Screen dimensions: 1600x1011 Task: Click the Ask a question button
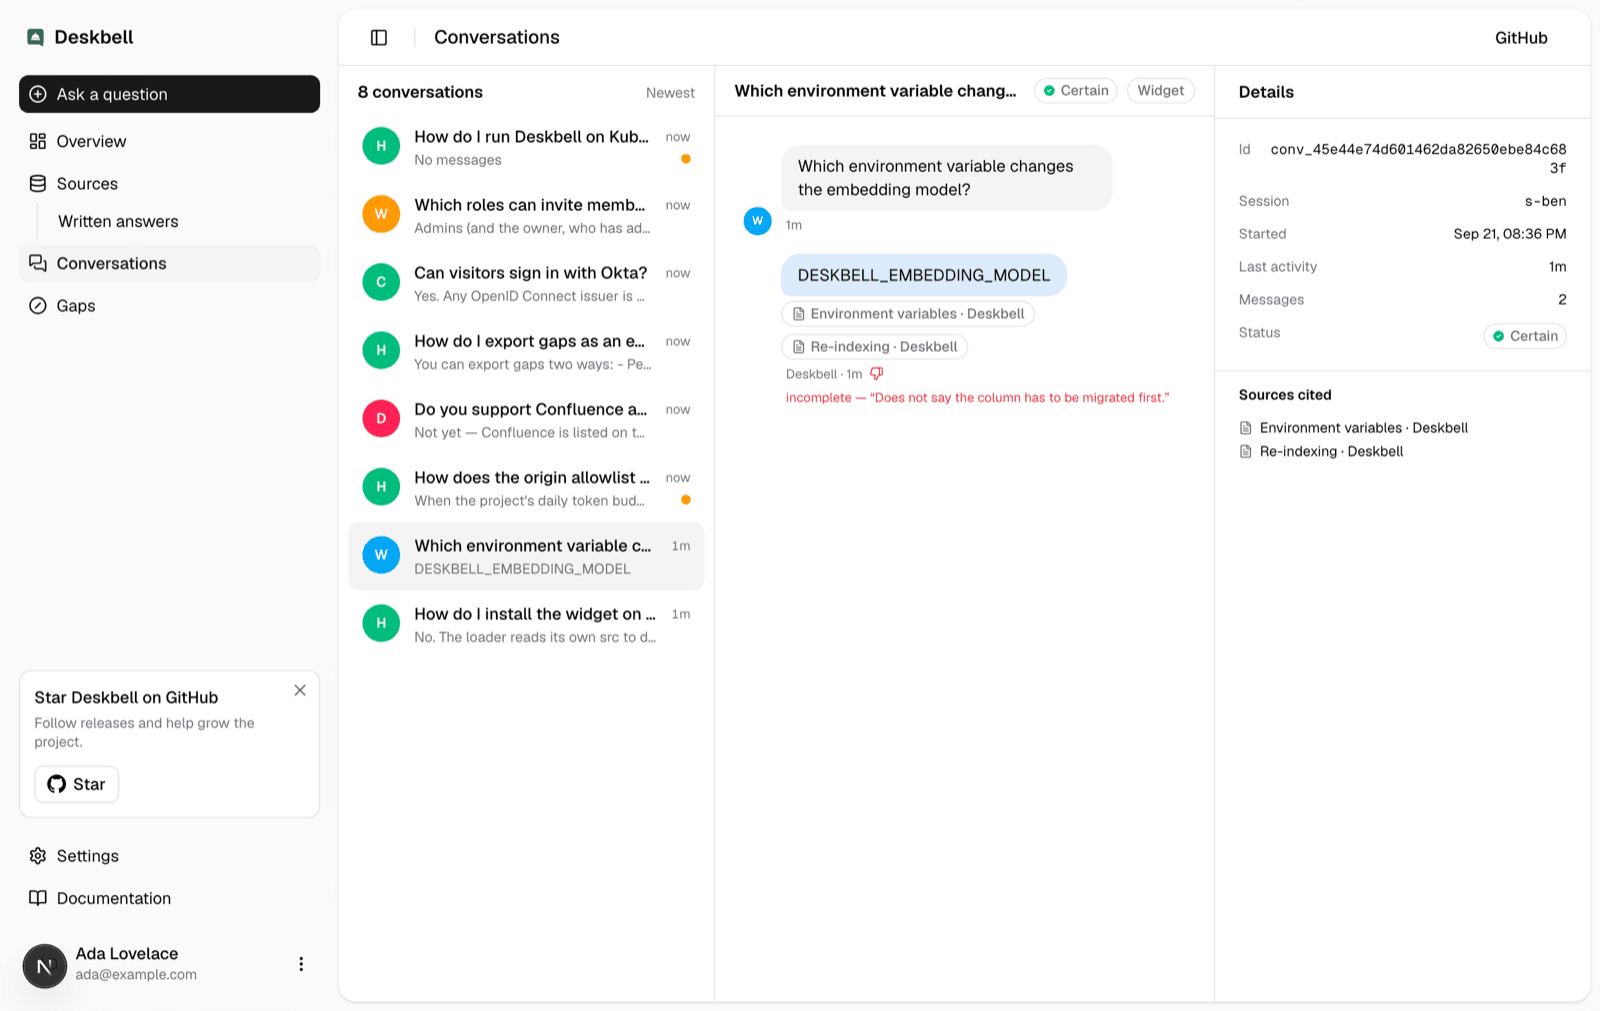click(x=170, y=94)
